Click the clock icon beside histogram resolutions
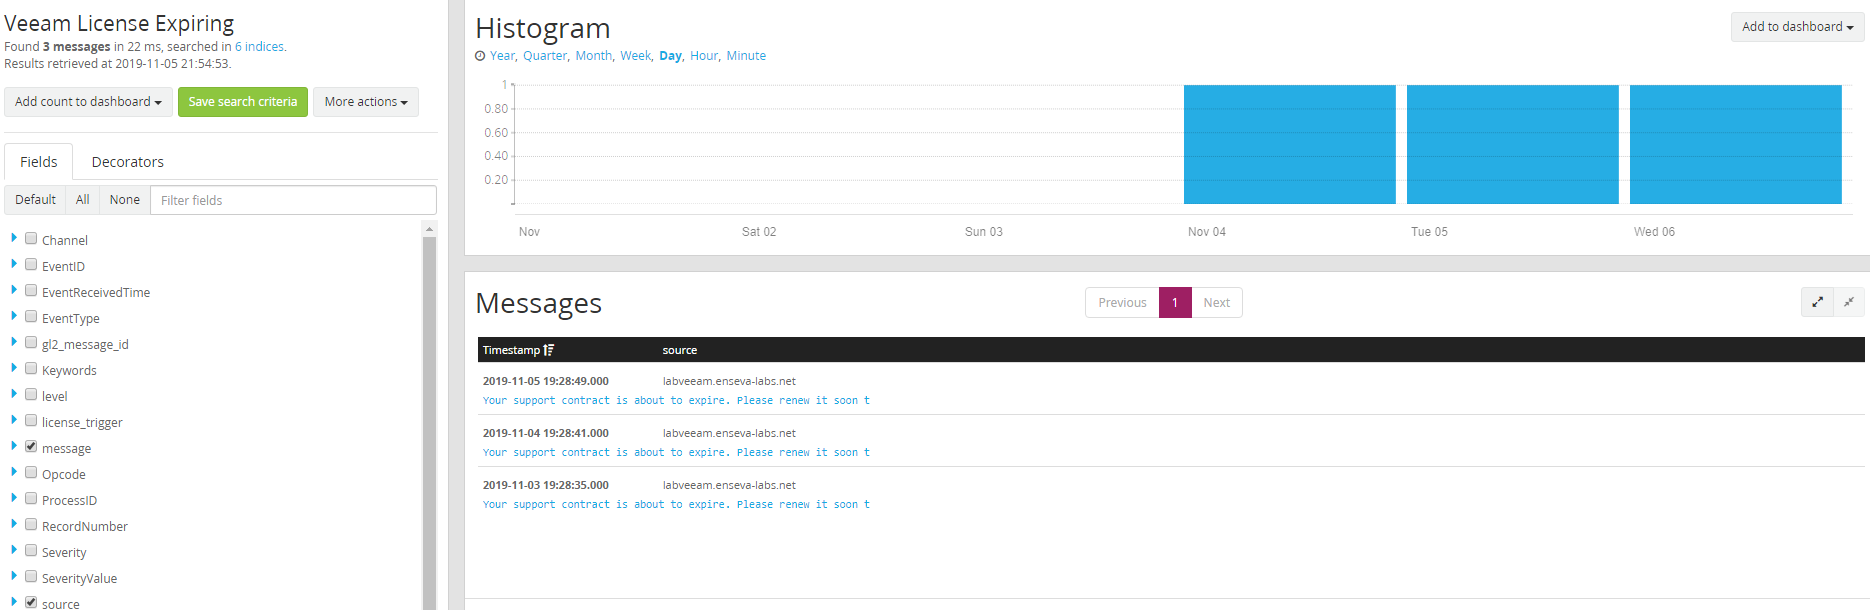The width and height of the screenshot is (1870, 610). click(480, 56)
